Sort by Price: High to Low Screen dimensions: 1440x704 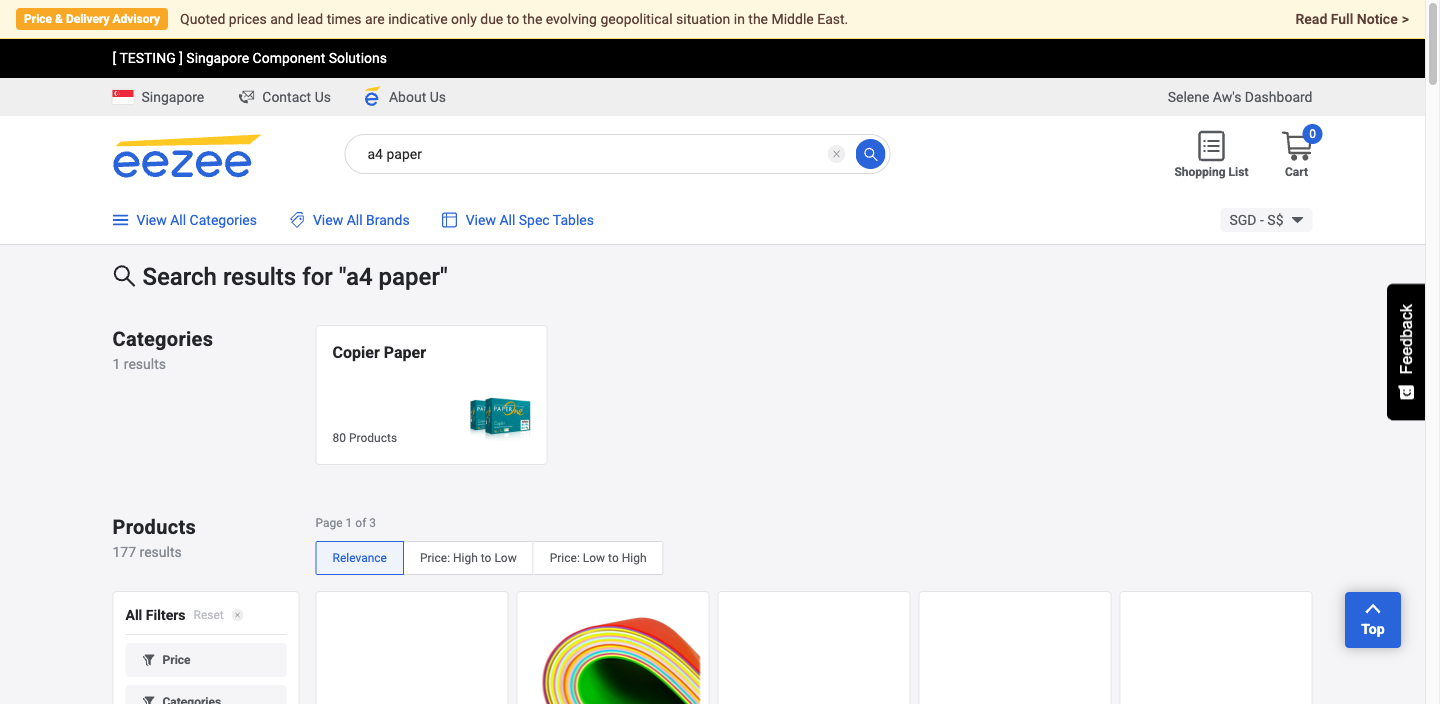tap(468, 558)
